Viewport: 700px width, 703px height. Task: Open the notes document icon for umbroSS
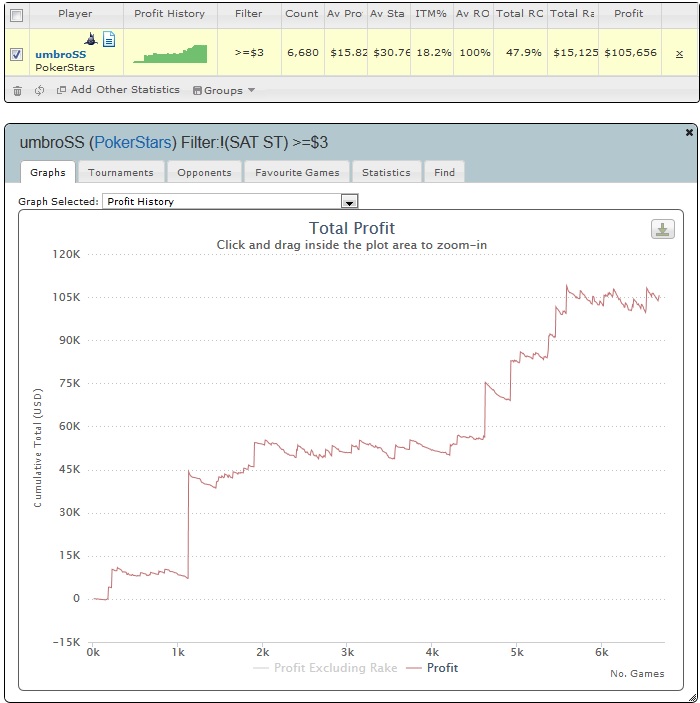[109, 39]
